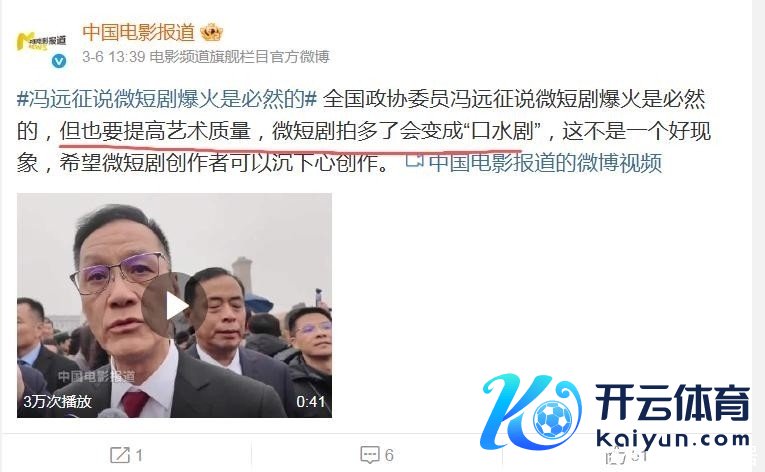The image size is (765, 472).
Task: Open the 中国电影报道的微博视频 link
Action: (545, 163)
